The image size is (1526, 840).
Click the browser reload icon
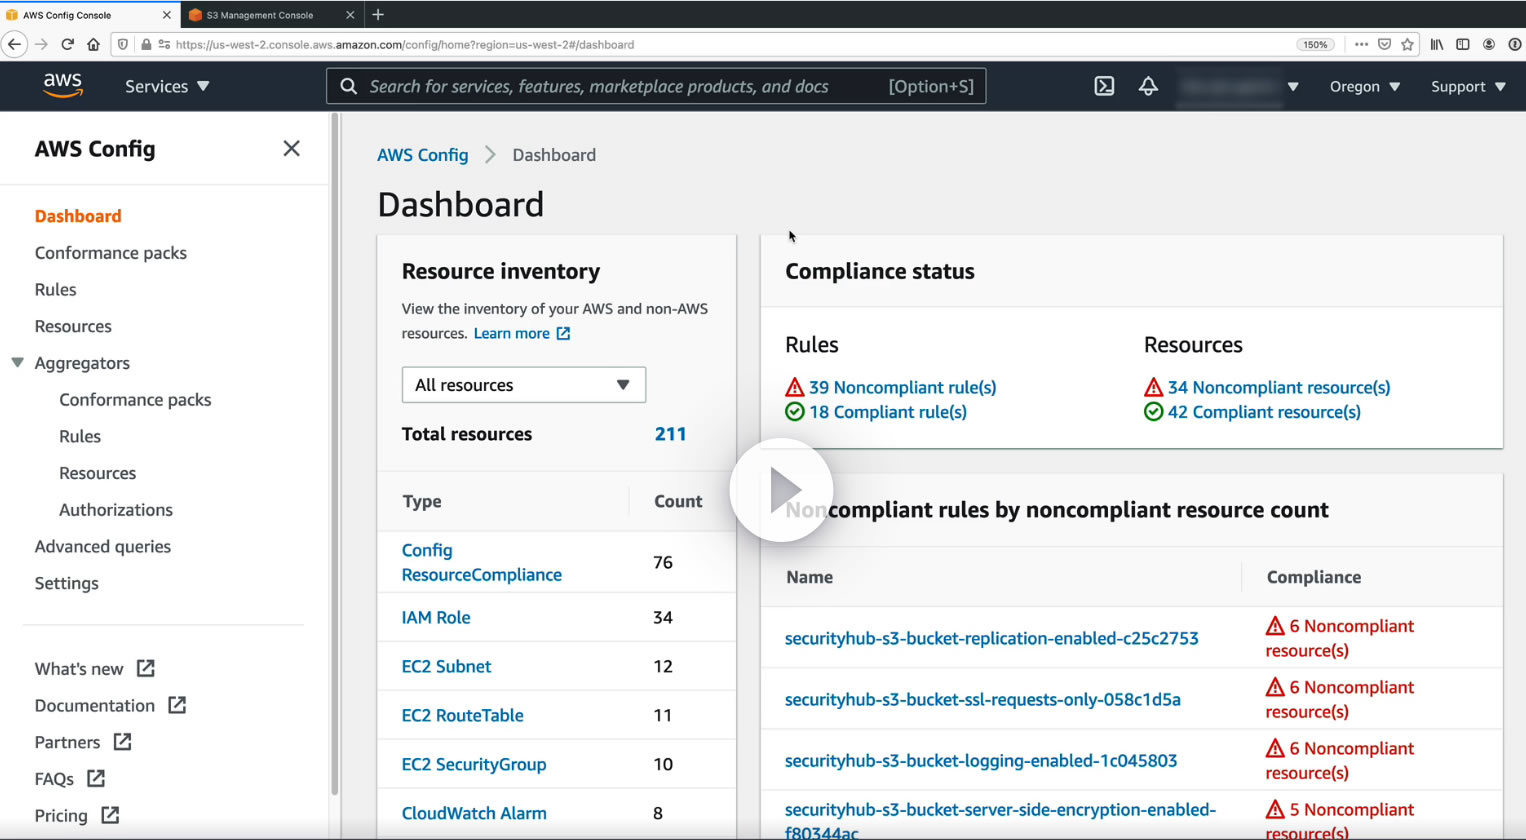(x=68, y=44)
